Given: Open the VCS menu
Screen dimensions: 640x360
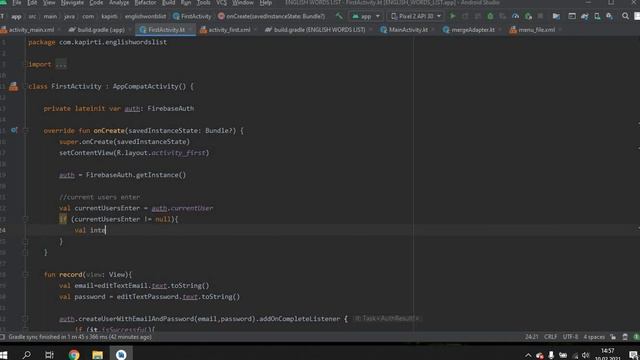Looking at the screenshot, I should (221, 3).
